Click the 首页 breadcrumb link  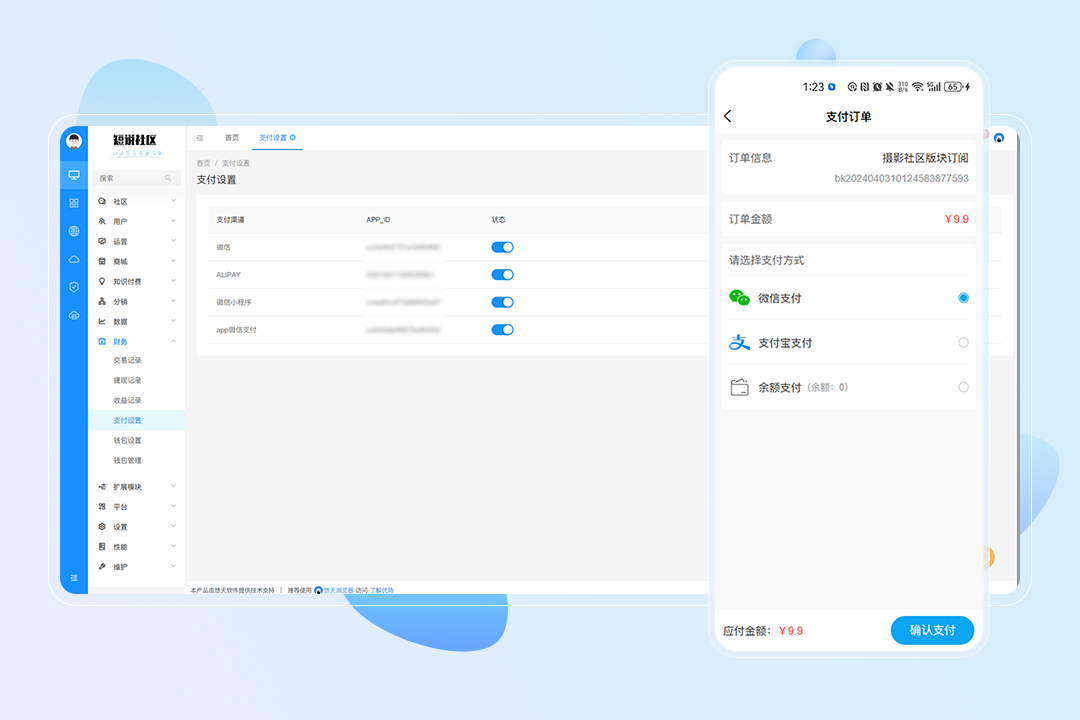coord(203,163)
